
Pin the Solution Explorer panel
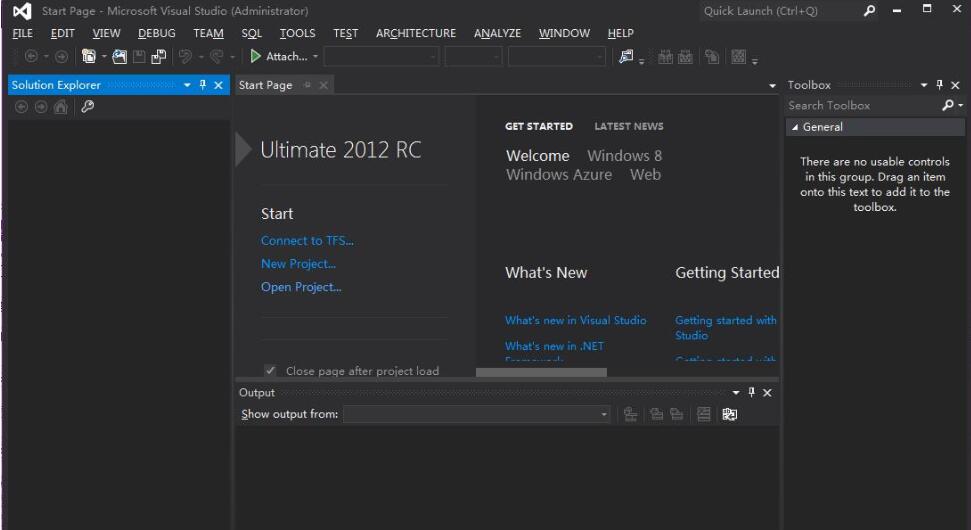tap(202, 85)
